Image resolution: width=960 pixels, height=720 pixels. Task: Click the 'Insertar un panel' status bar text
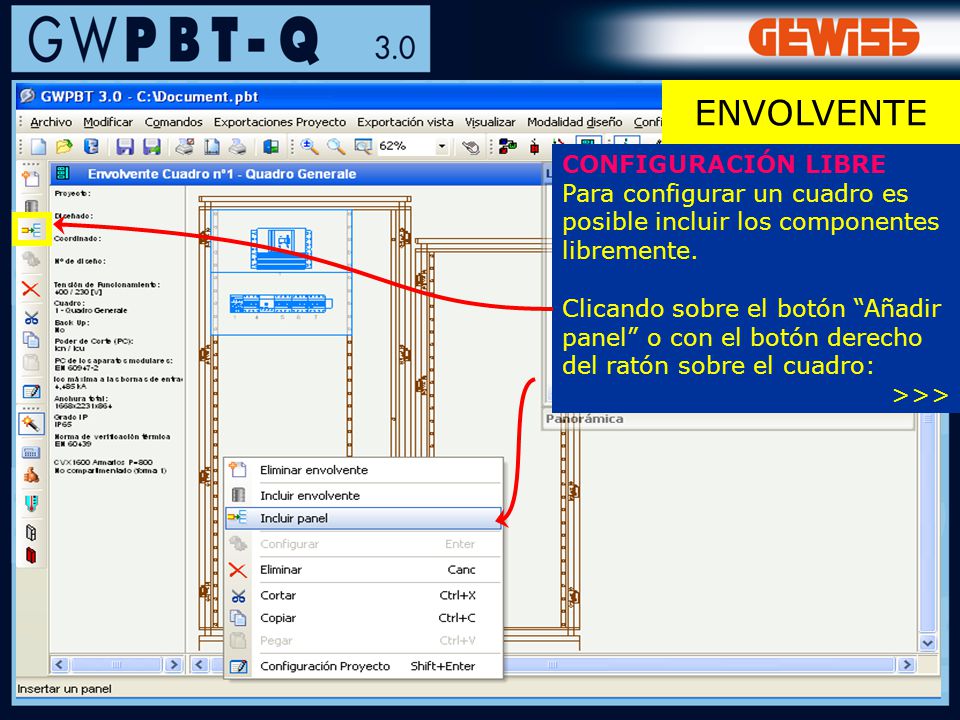pyautogui.click(x=64, y=689)
